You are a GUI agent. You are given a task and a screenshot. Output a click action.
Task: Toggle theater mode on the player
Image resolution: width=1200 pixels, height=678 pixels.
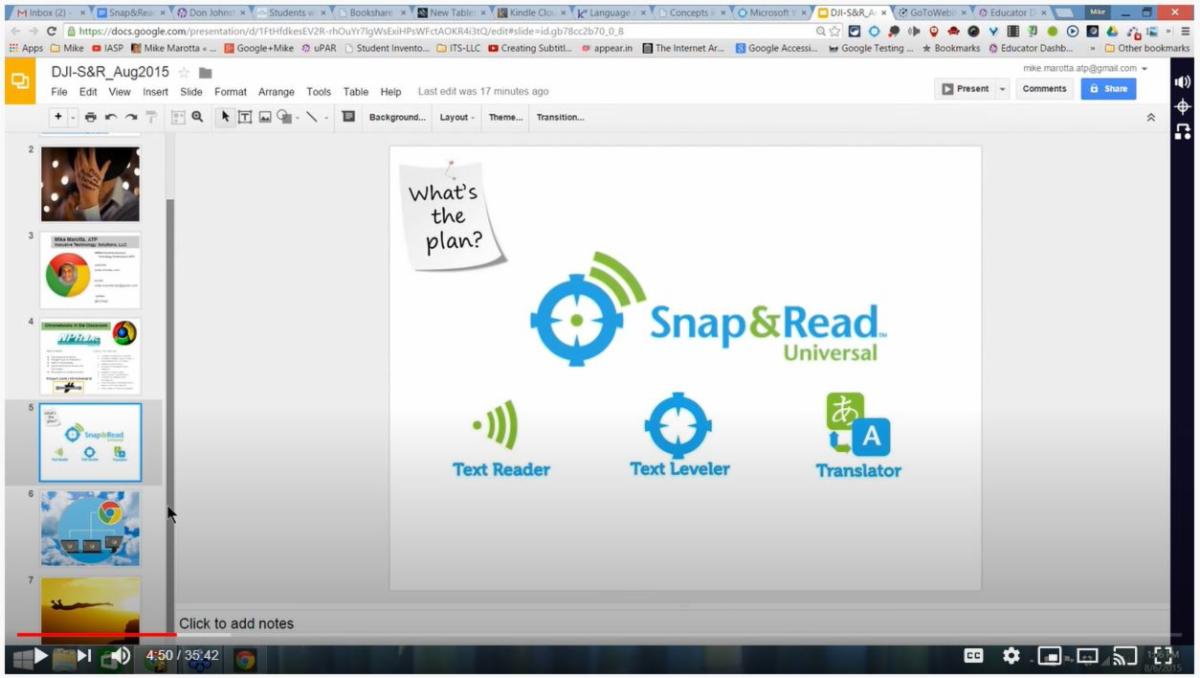(x=1087, y=656)
